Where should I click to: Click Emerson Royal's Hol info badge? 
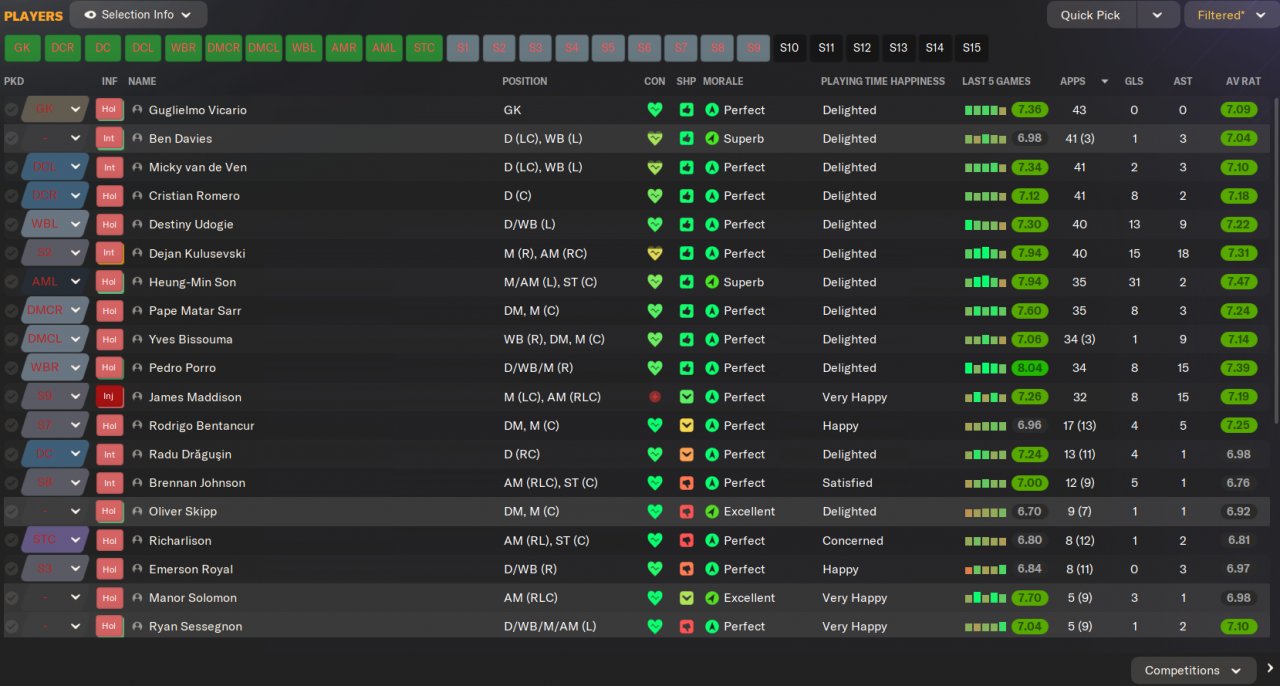[x=109, y=569]
